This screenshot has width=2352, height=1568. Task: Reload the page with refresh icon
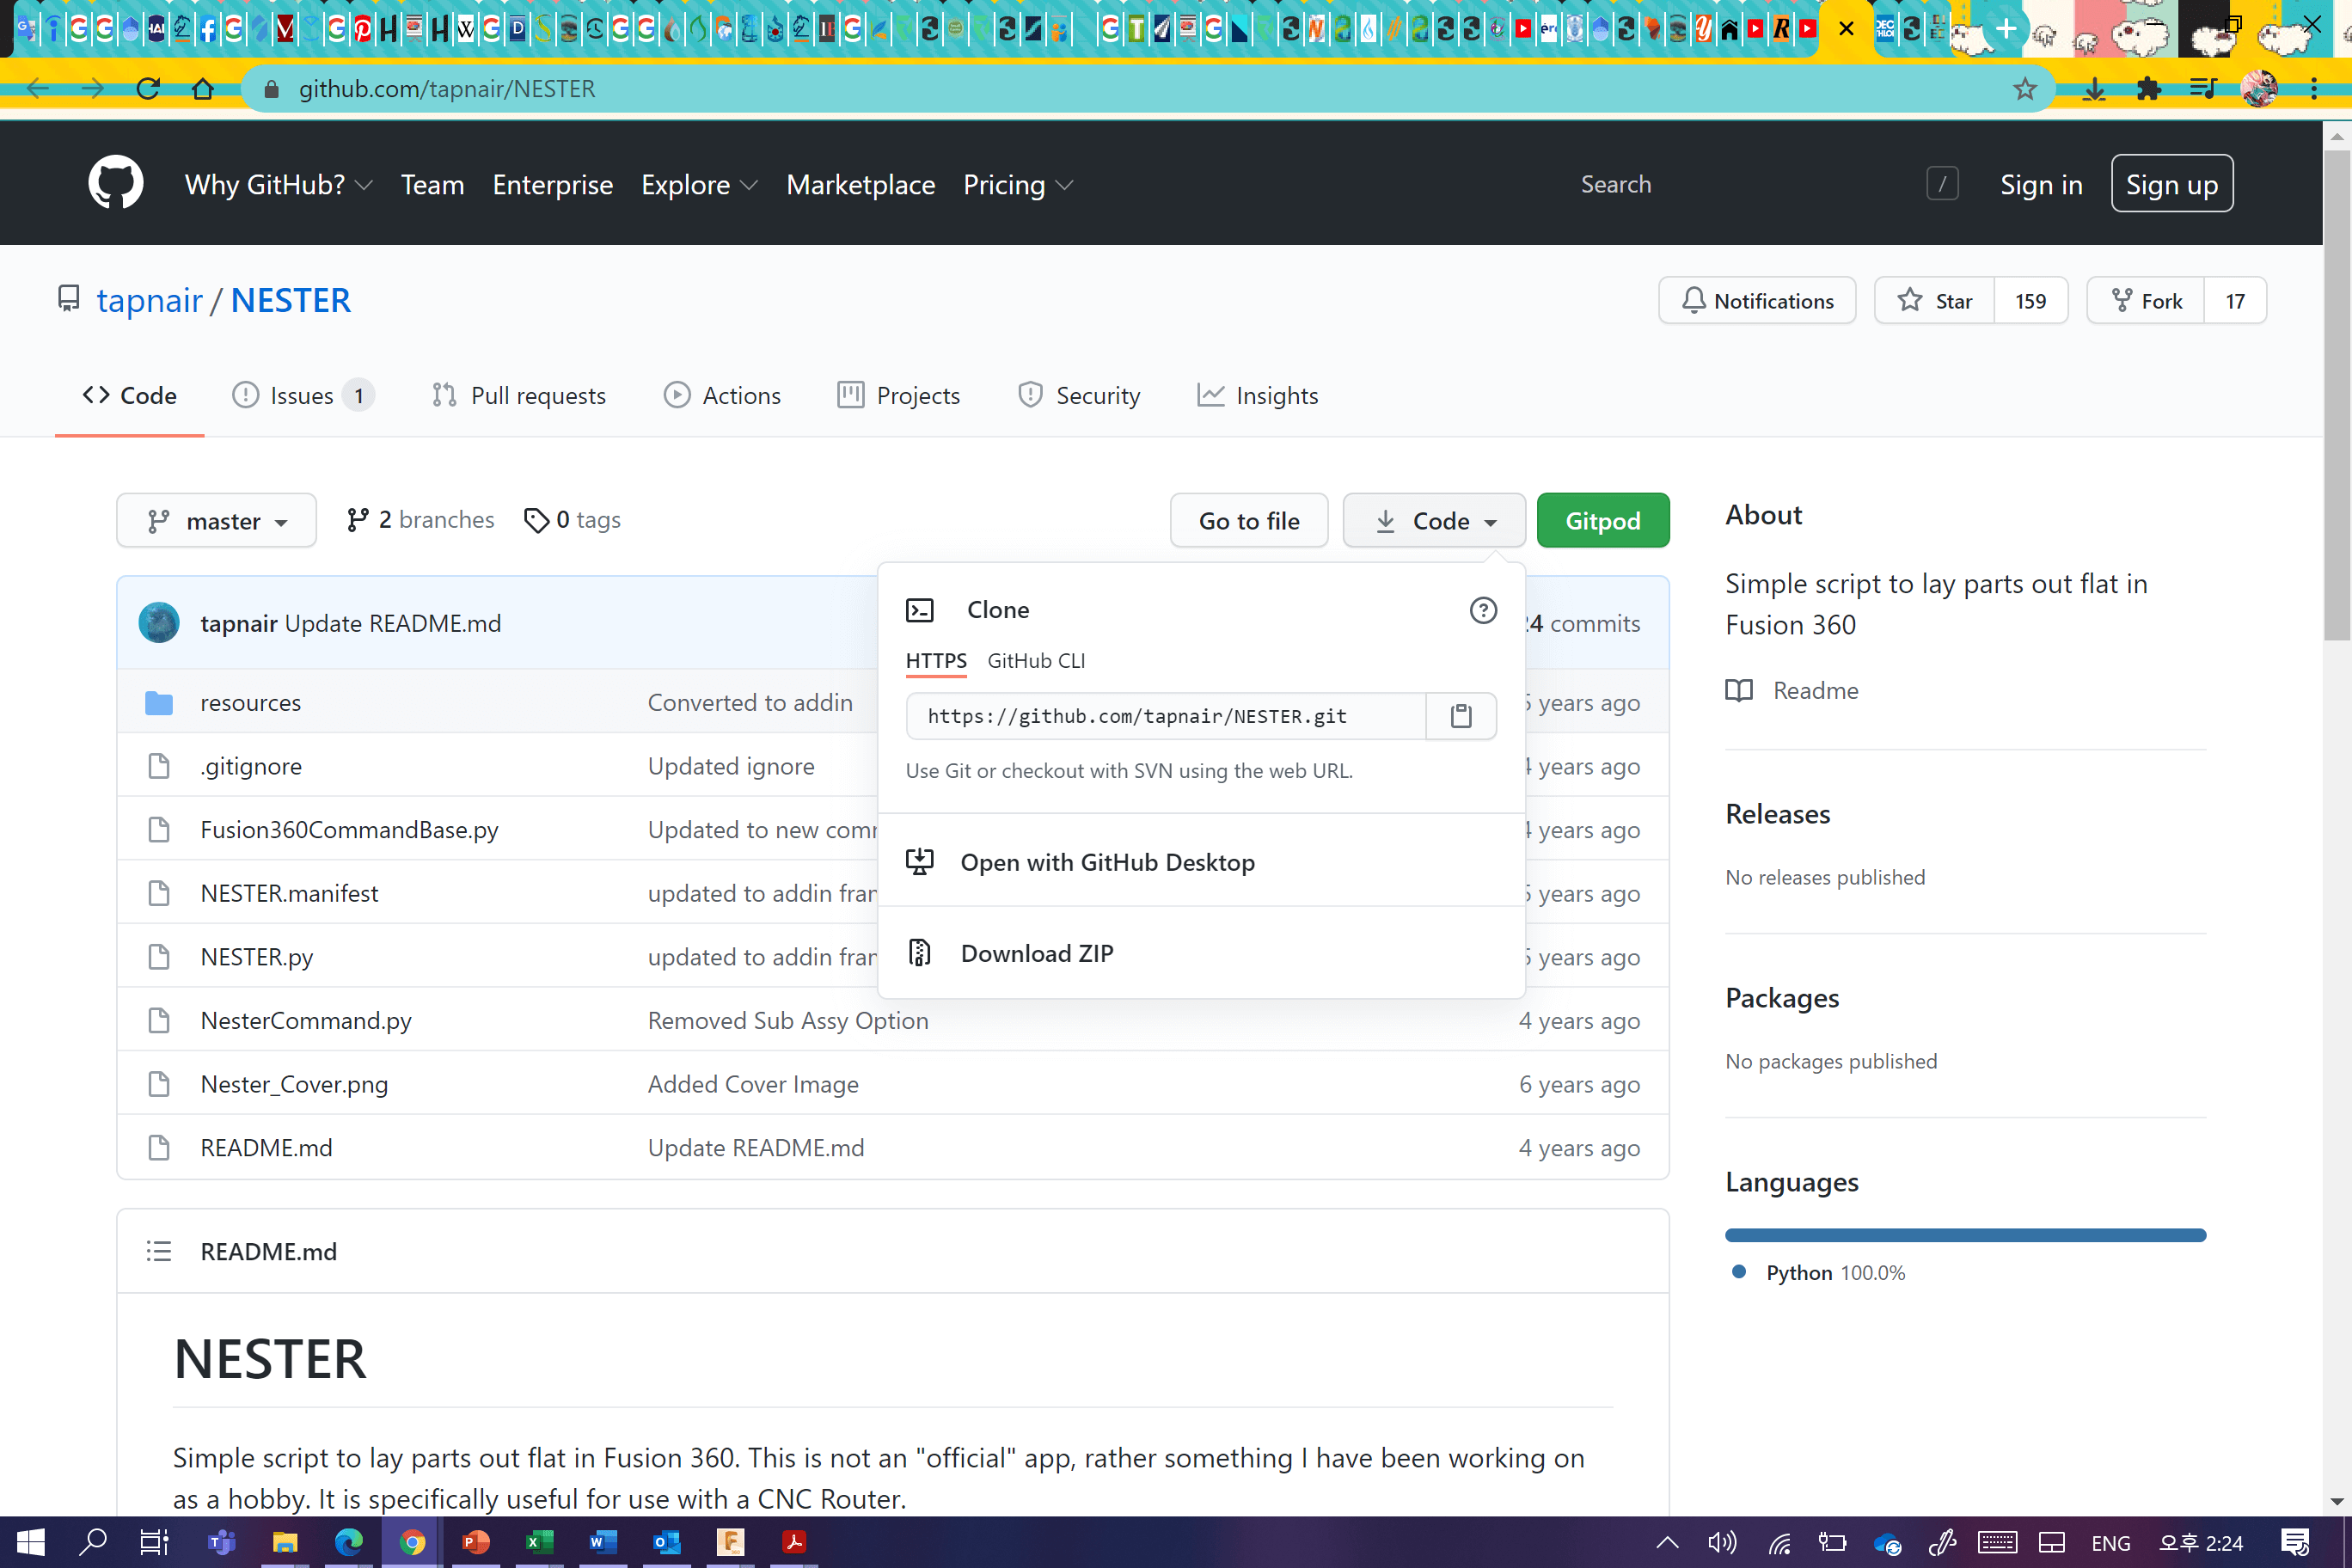click(x=148, y=89)
